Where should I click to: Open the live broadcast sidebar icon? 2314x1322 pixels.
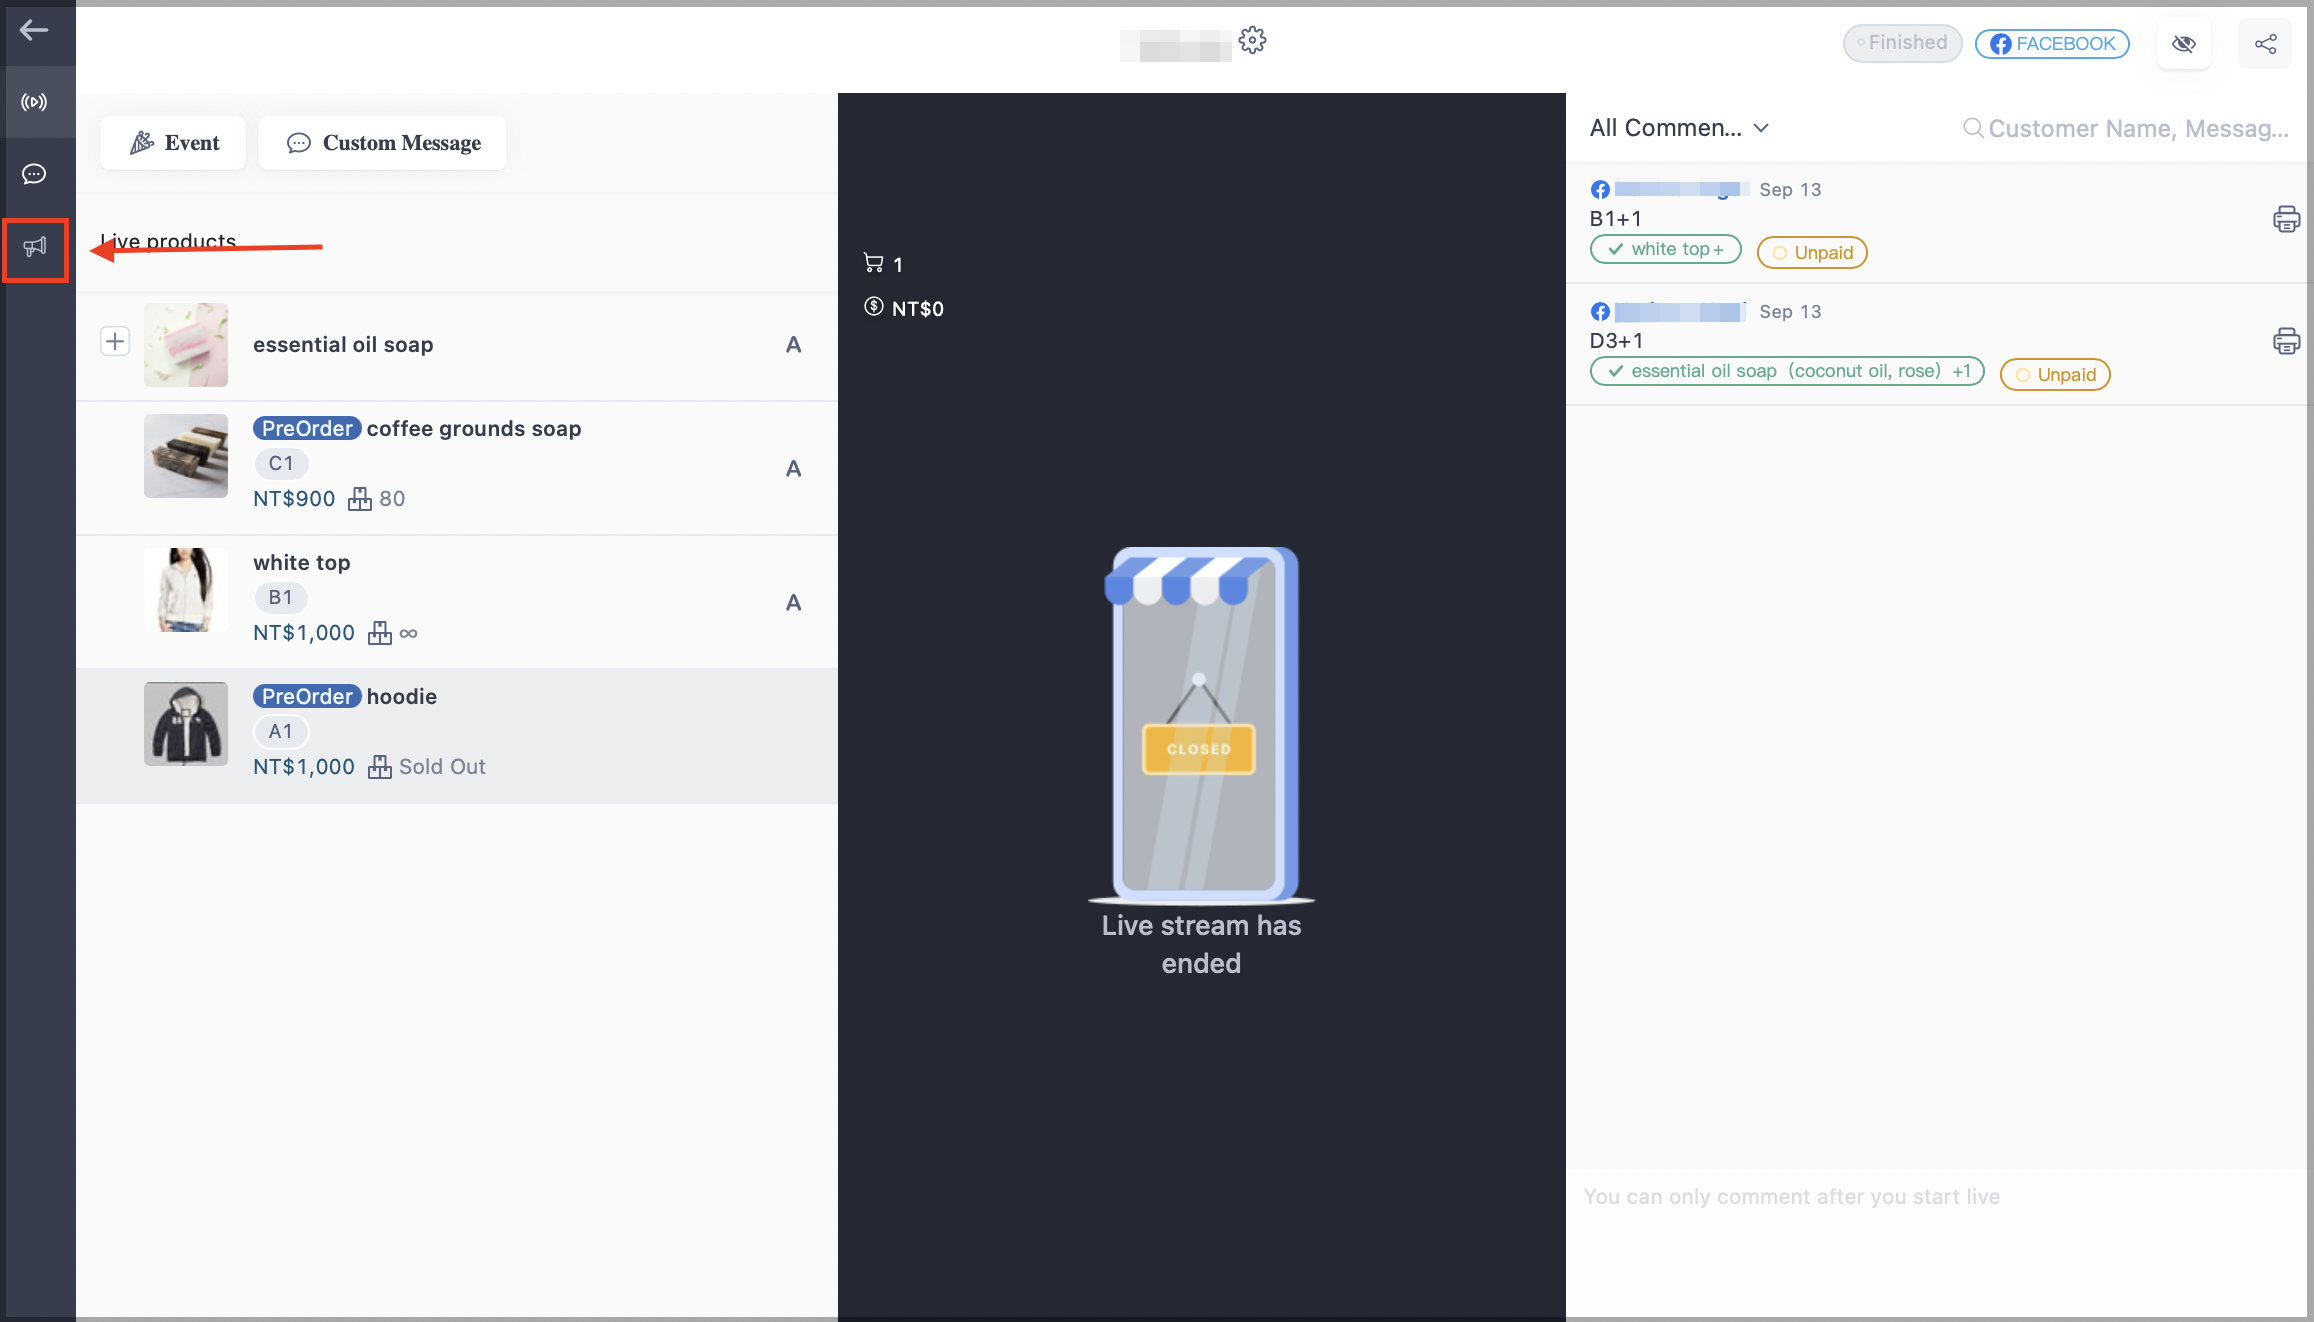click(34, 102)
